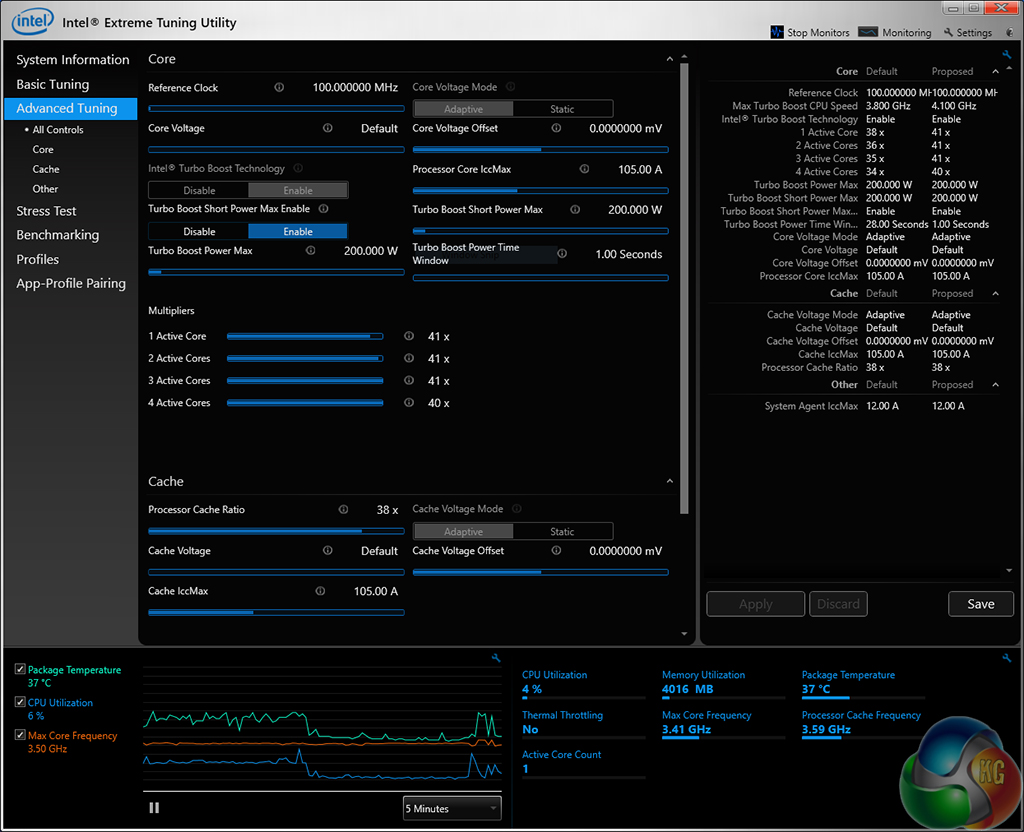Open Monitoring view icon in title bar

(x=869, y=32)
